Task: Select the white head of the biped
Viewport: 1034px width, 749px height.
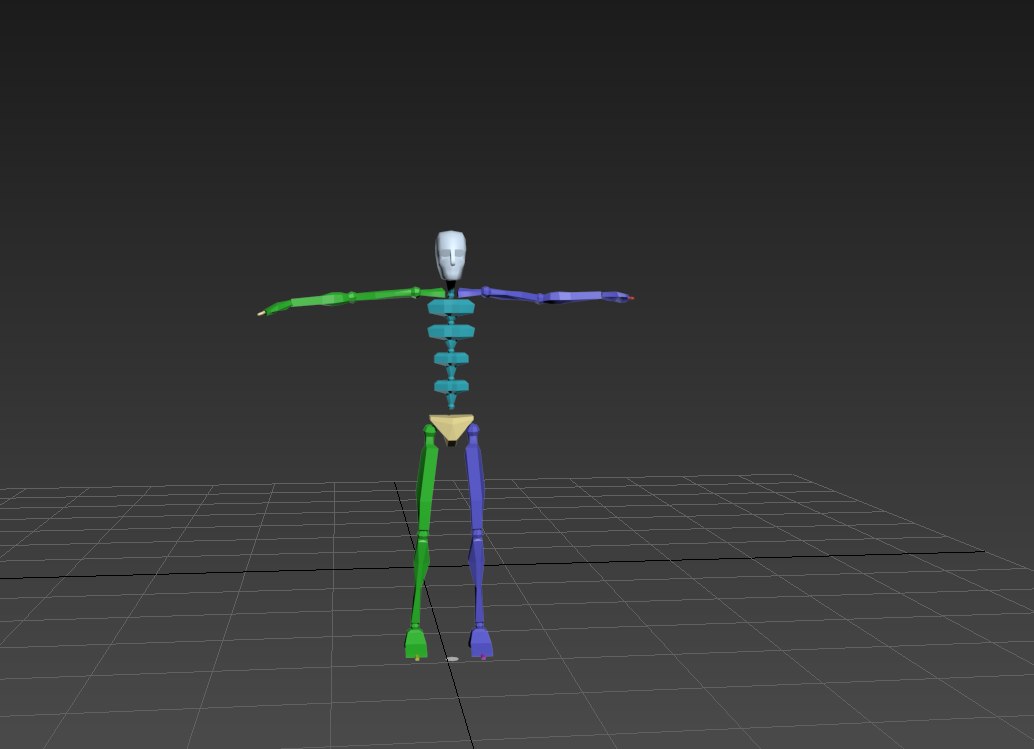Action: (450, 255)
